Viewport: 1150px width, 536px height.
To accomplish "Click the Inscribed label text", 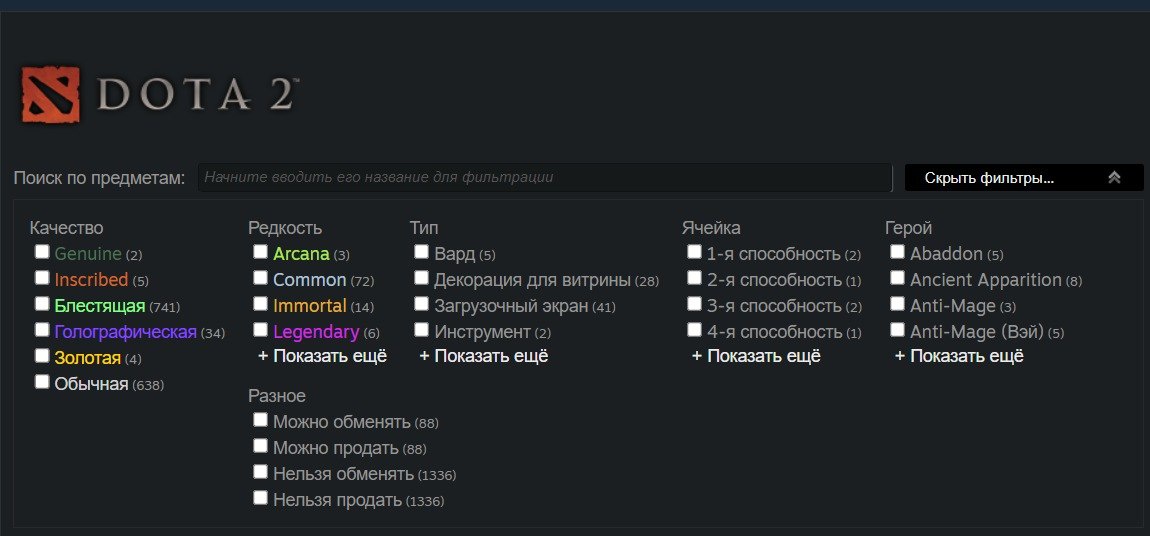I will pyautogui.click(x=91, y=280).
